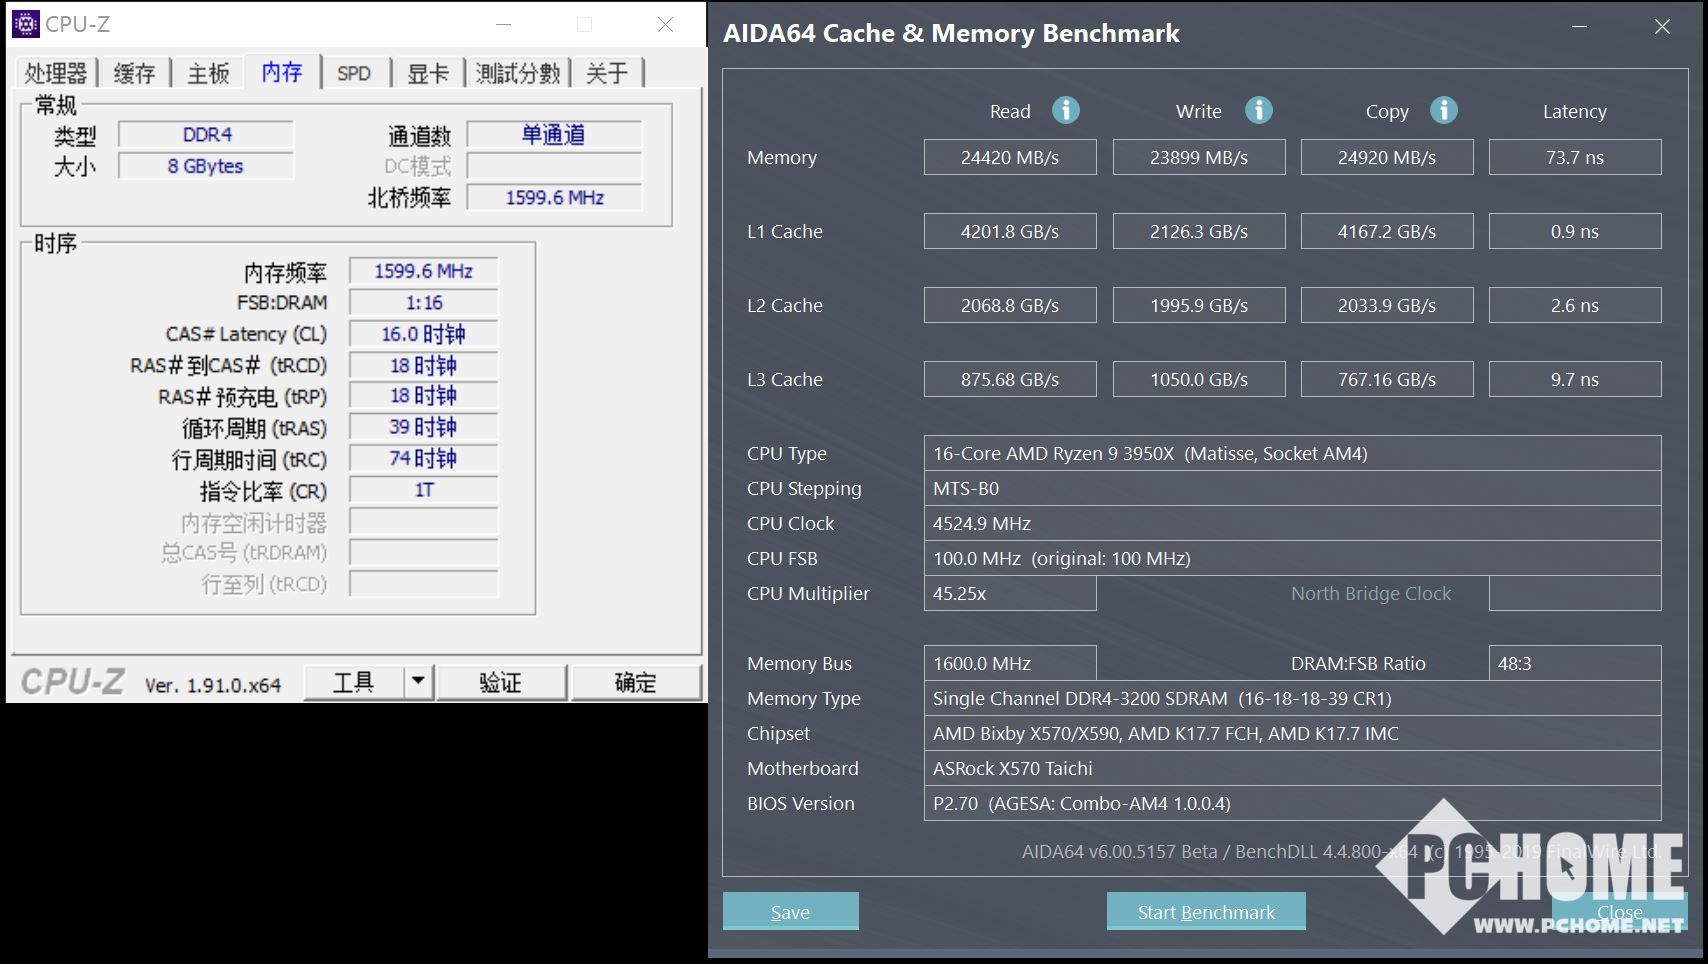Switch to the 缓存 tab in CPU-Z
Image resolution: width=1708 pixels, height=964 pixels.
tap(134, 73)
